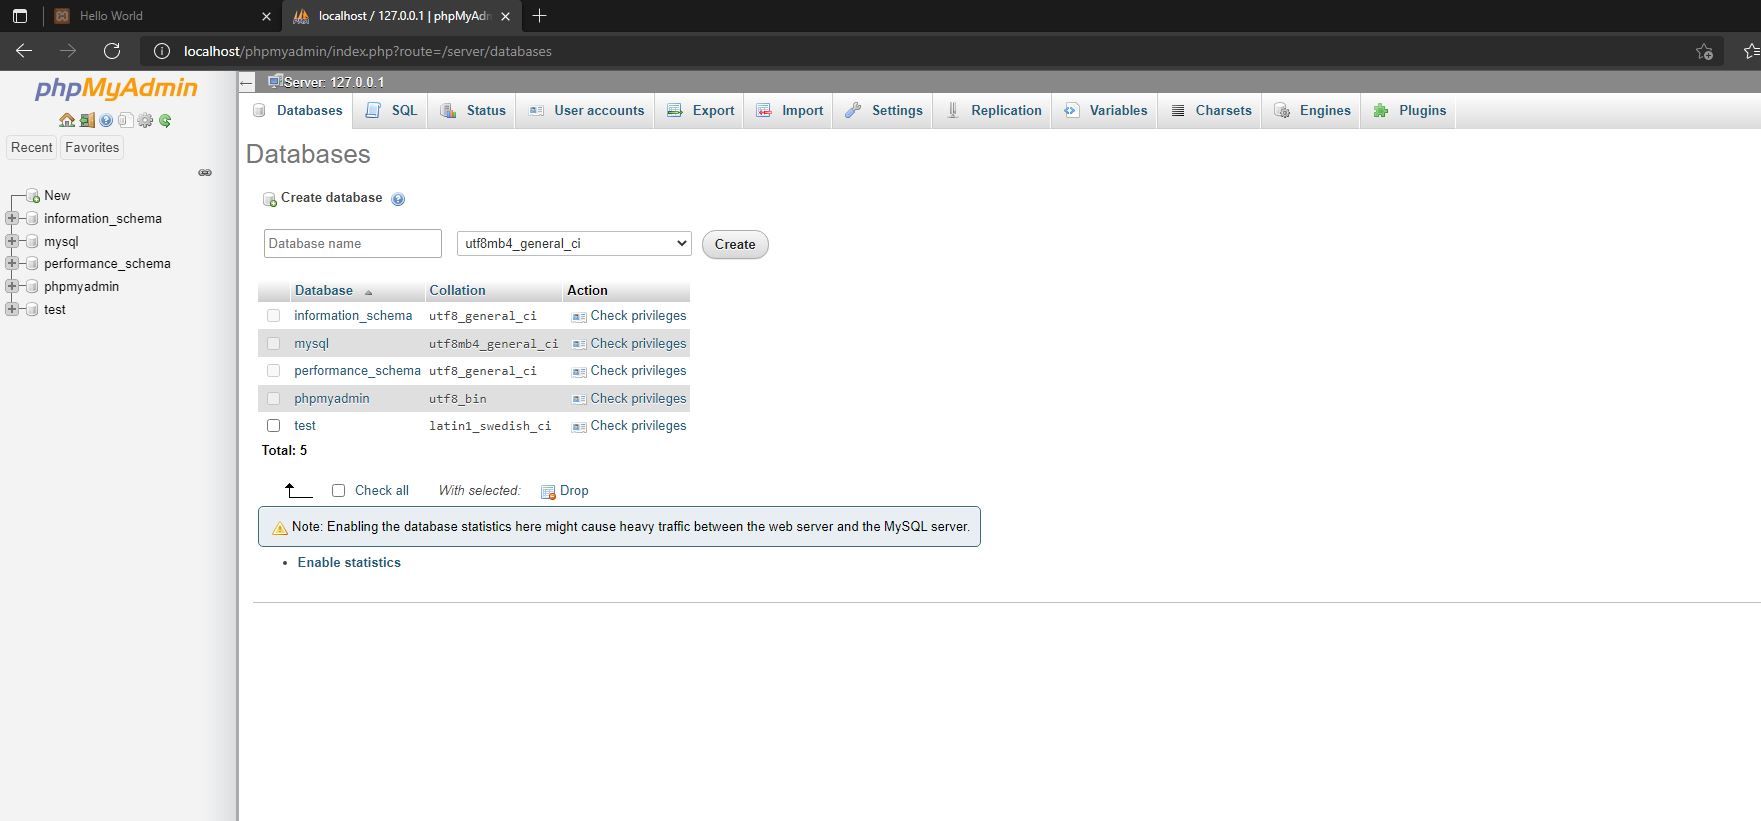This screenshot has width=1761, height=821.
Task: Enable the Check all checkbox
Action: tap(338, 491)
